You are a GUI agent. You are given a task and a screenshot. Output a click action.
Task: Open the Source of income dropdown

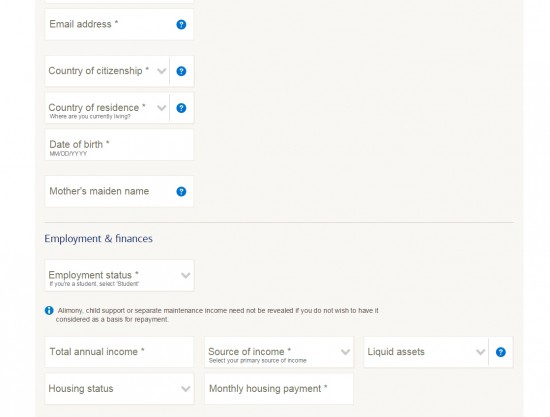tap(279, 352)
